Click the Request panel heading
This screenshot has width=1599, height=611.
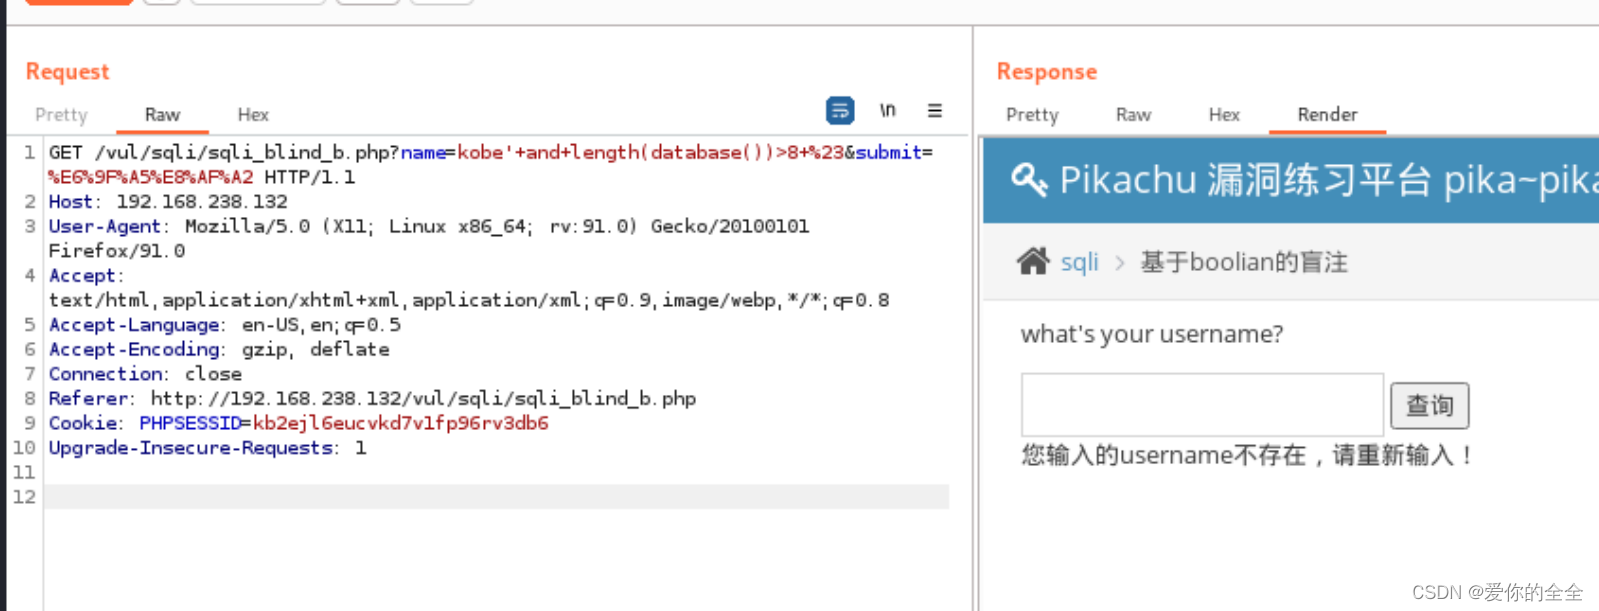coord(67,72)
